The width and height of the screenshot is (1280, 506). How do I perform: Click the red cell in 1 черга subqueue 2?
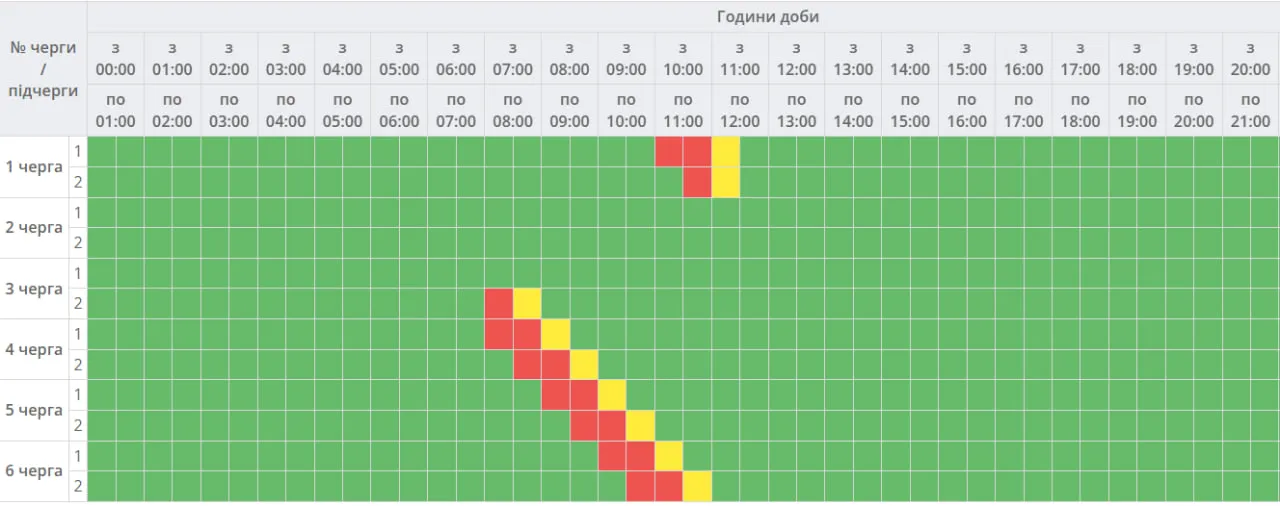pos(697,183)
